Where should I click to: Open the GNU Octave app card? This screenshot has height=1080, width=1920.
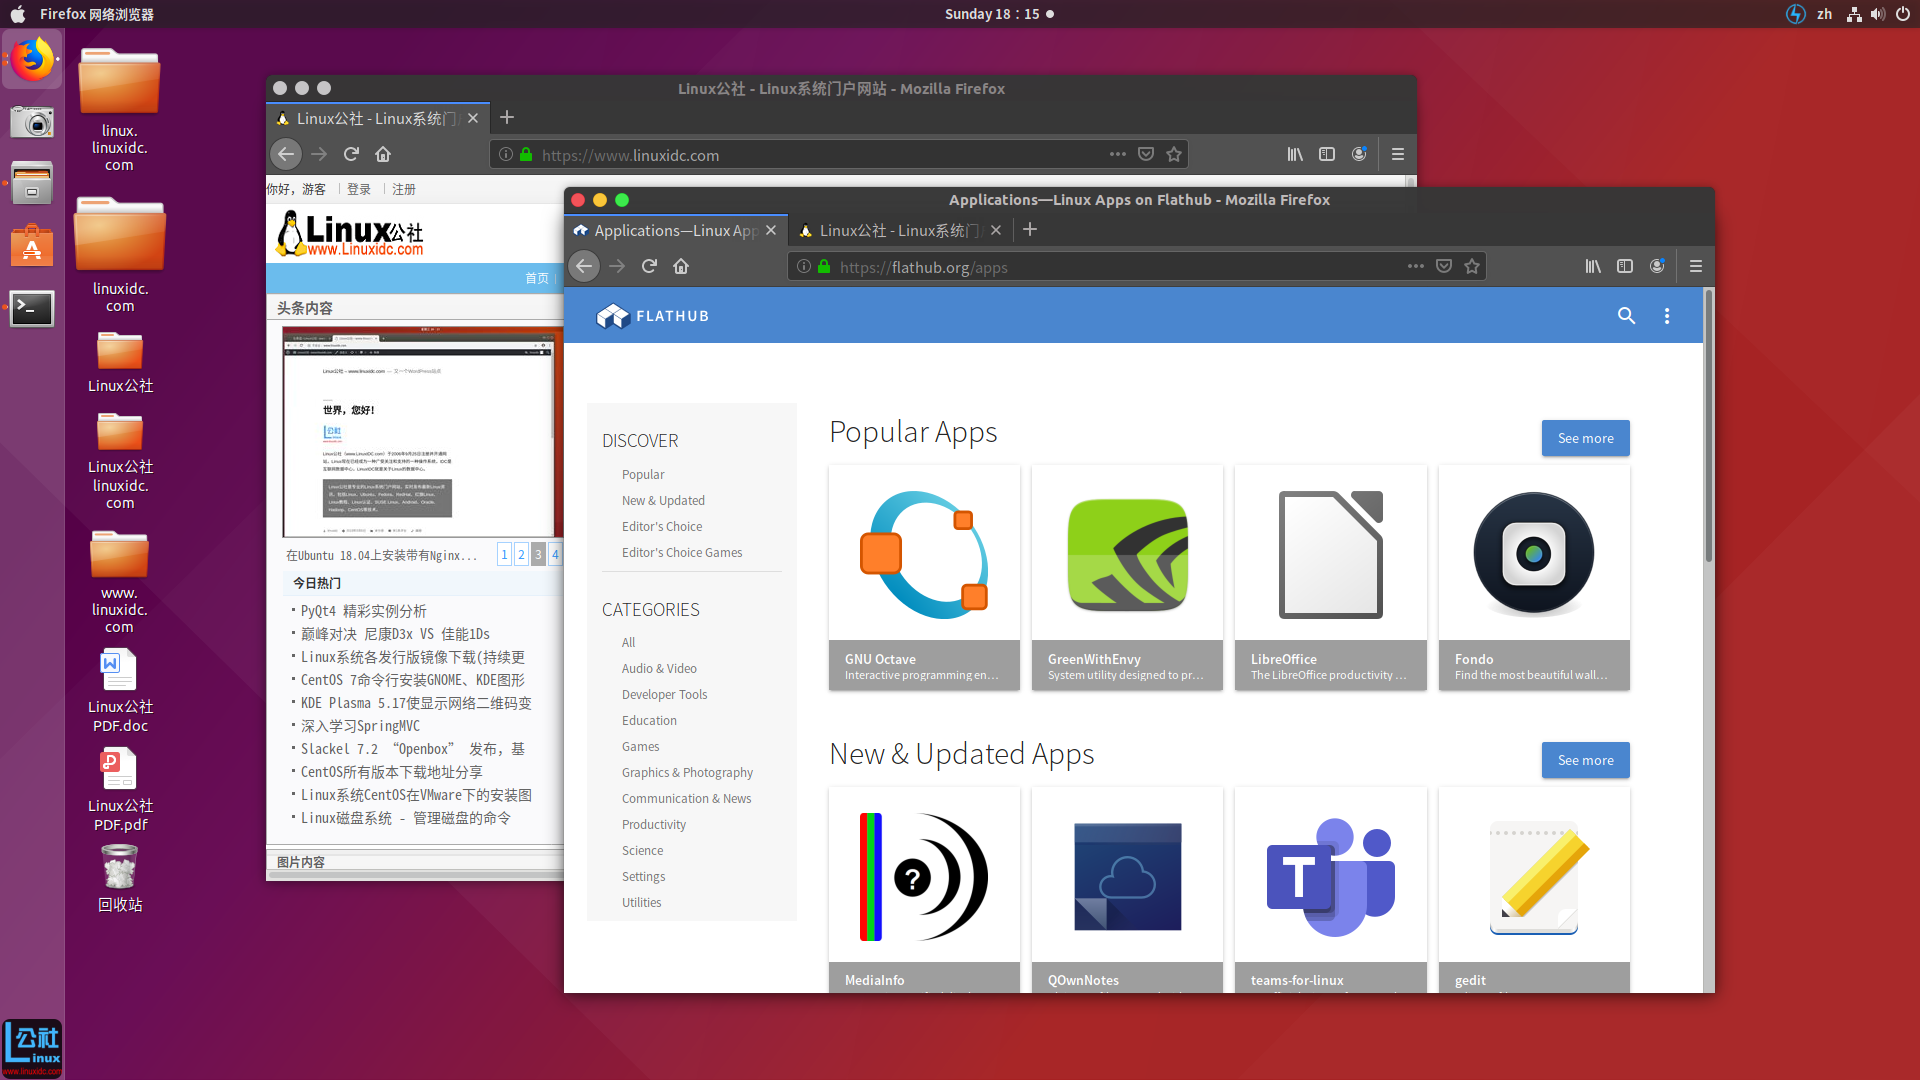924,577
